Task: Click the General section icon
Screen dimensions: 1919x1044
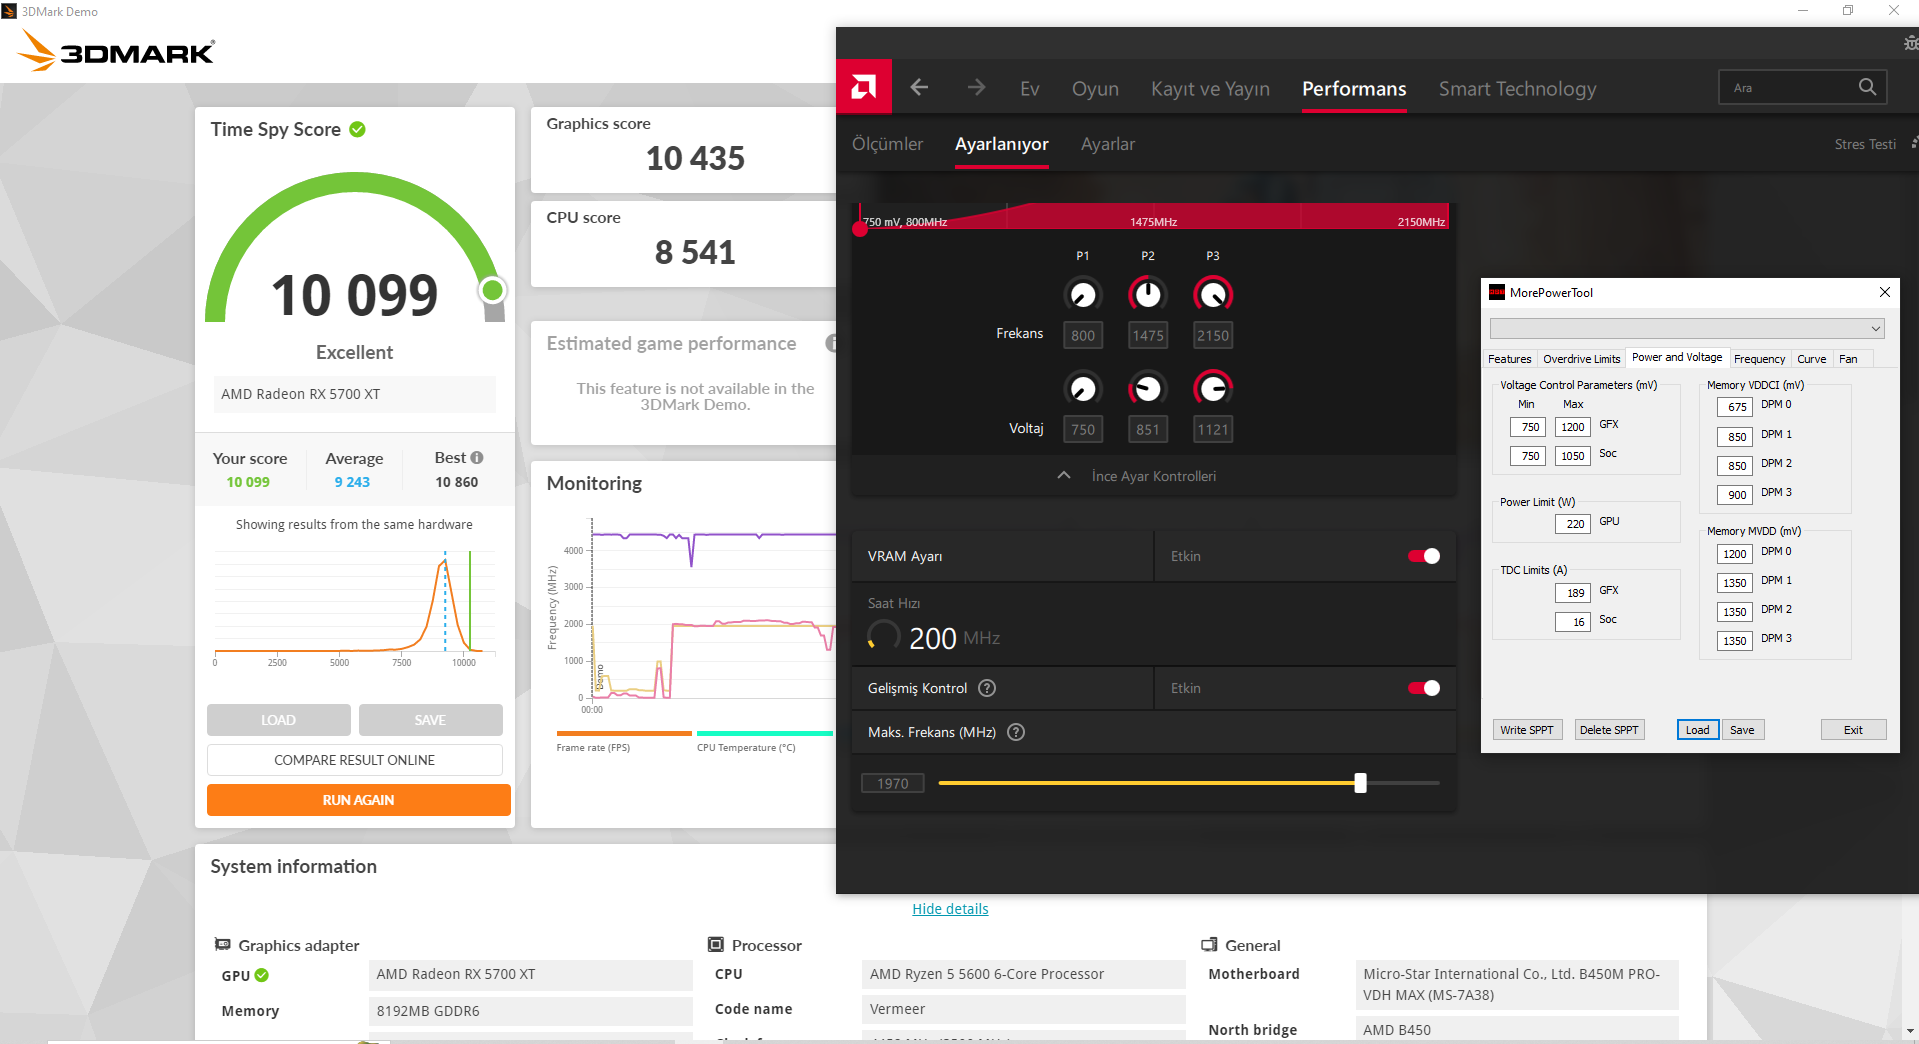Action: [1209, 944]
